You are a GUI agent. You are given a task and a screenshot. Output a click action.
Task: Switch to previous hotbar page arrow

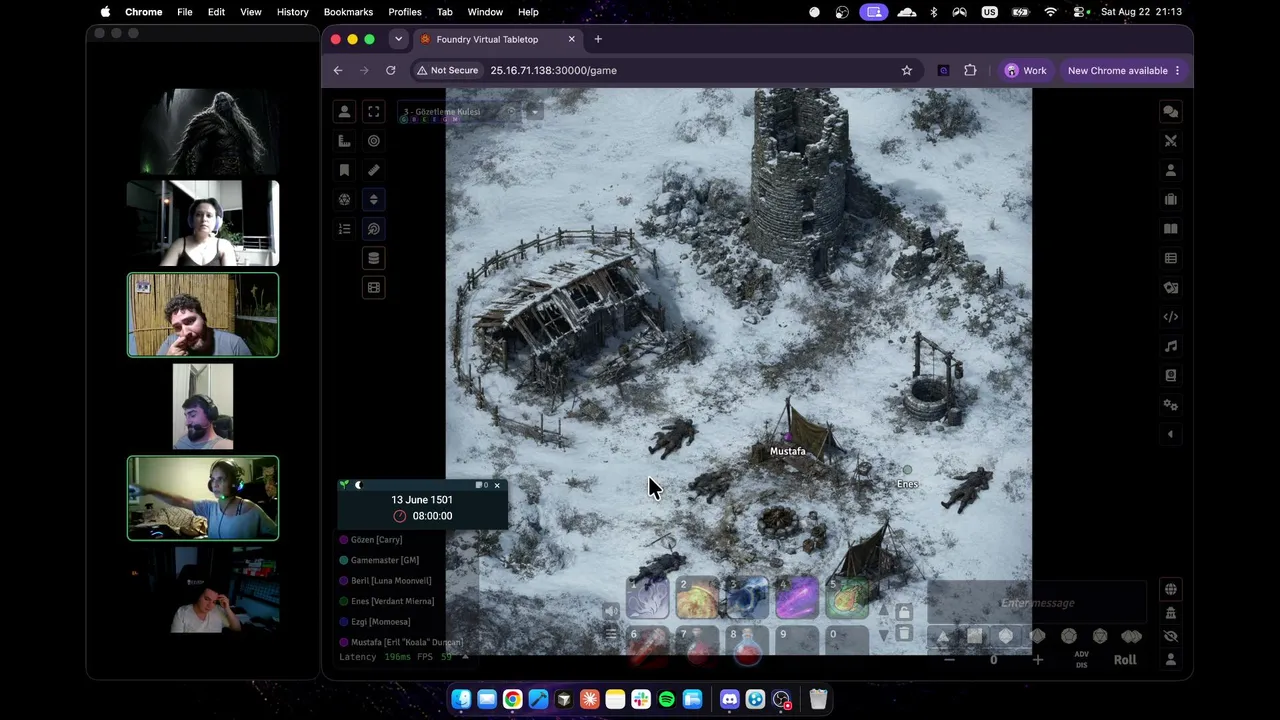pos(883,612)
